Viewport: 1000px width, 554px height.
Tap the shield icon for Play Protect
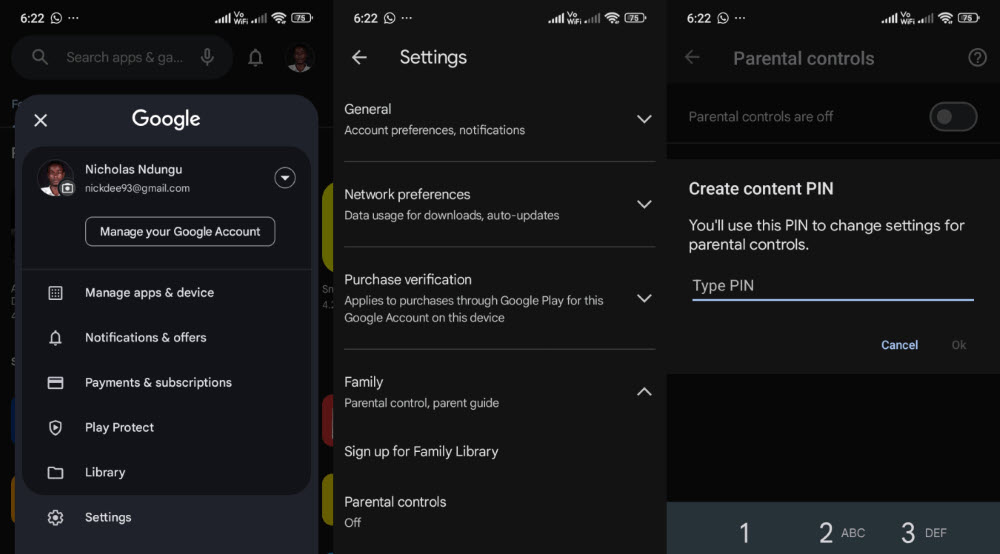pyautogui.click(x=55, y=427)
